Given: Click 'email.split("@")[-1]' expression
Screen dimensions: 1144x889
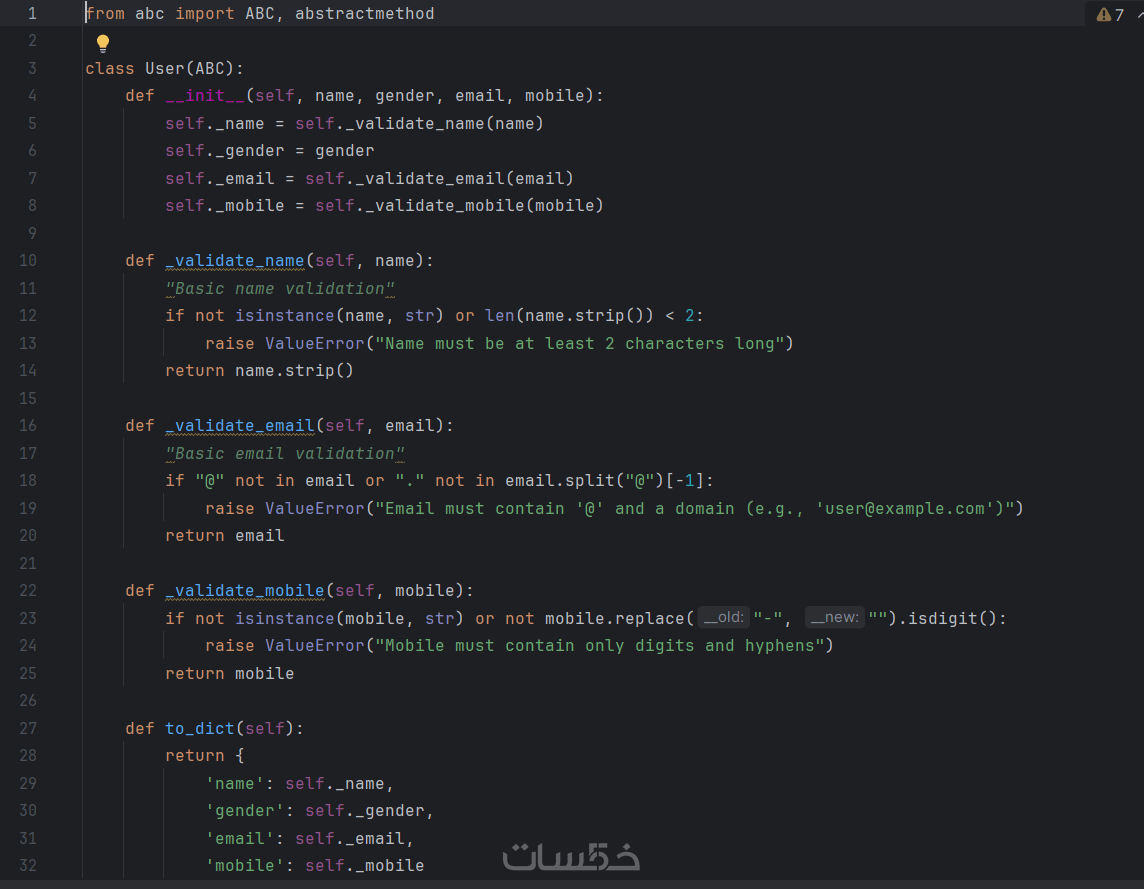Looking at the screenshot, I should [605, 481].
